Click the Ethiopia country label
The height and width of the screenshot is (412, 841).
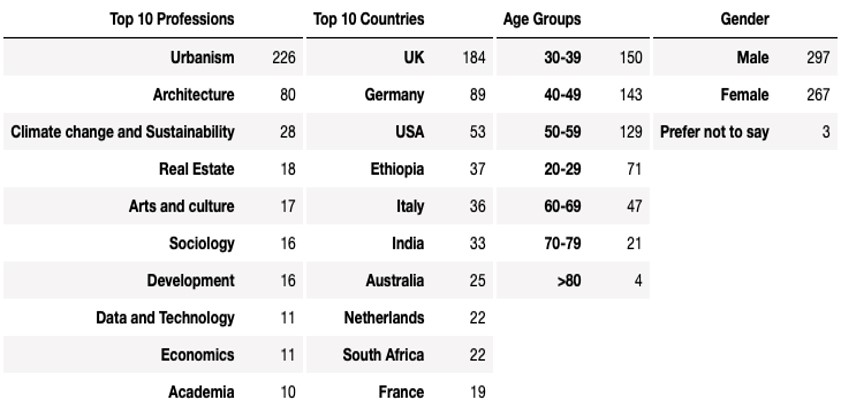(397, 169)
